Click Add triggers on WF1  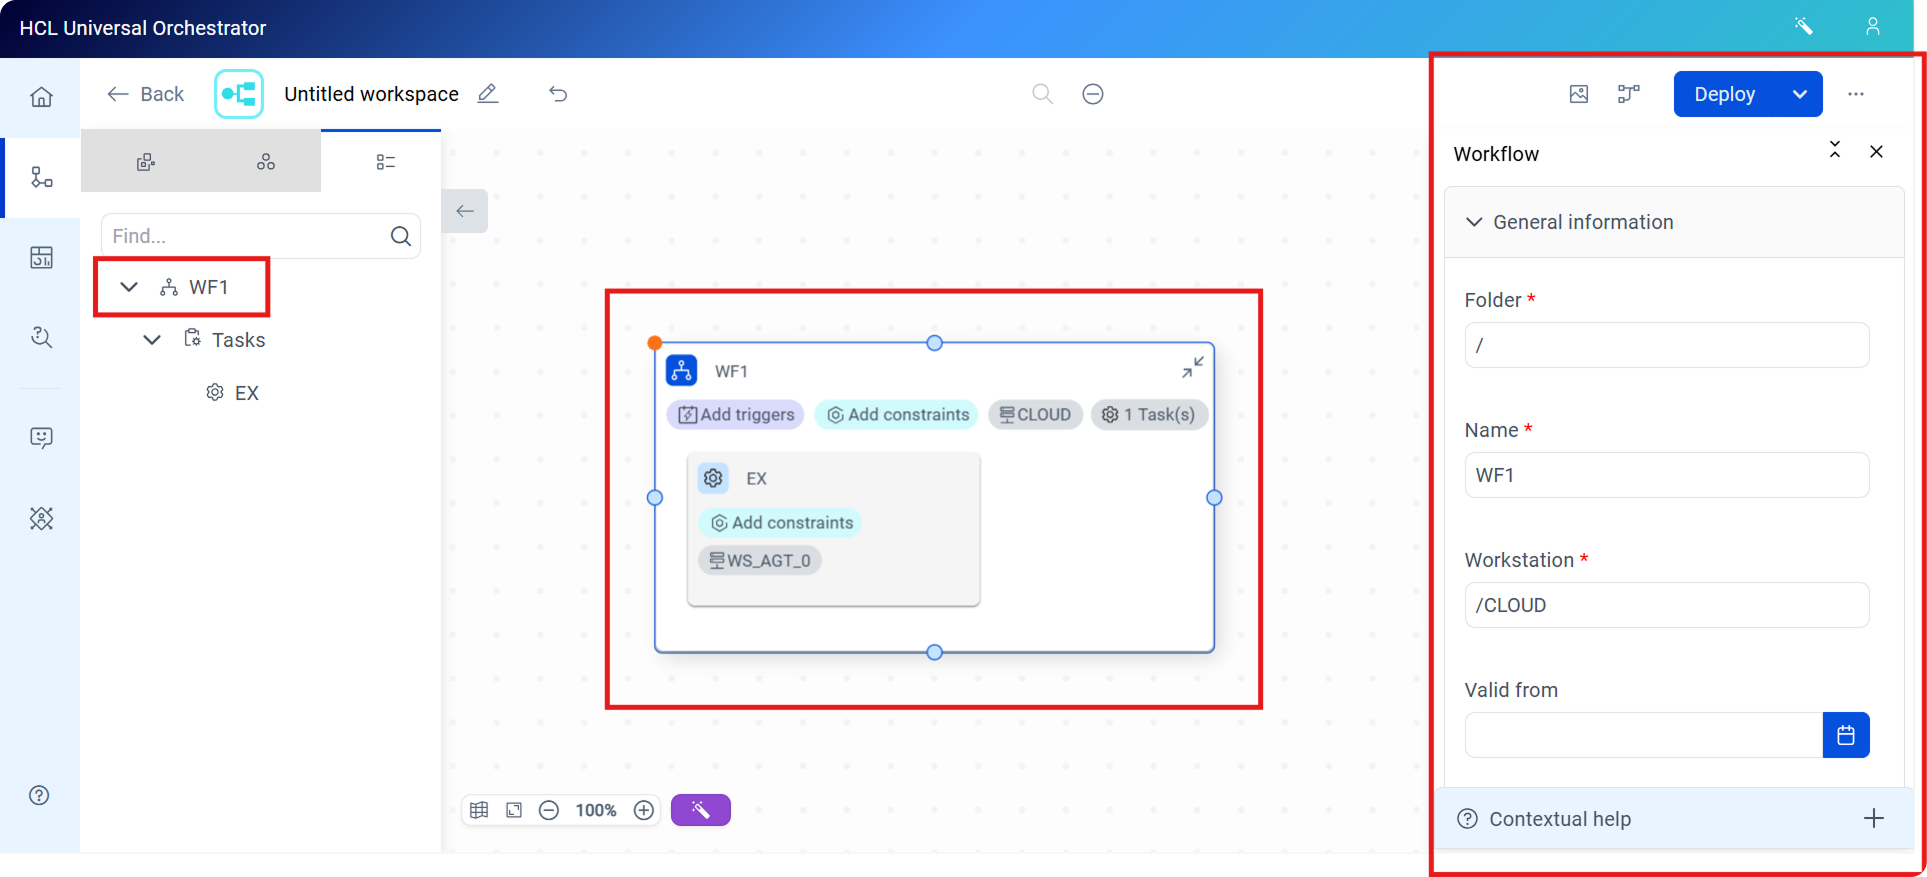(x=736, y=415)
